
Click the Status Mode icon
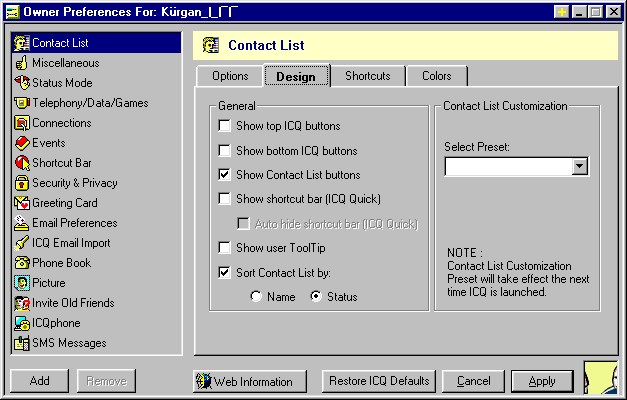pos(22,83)
